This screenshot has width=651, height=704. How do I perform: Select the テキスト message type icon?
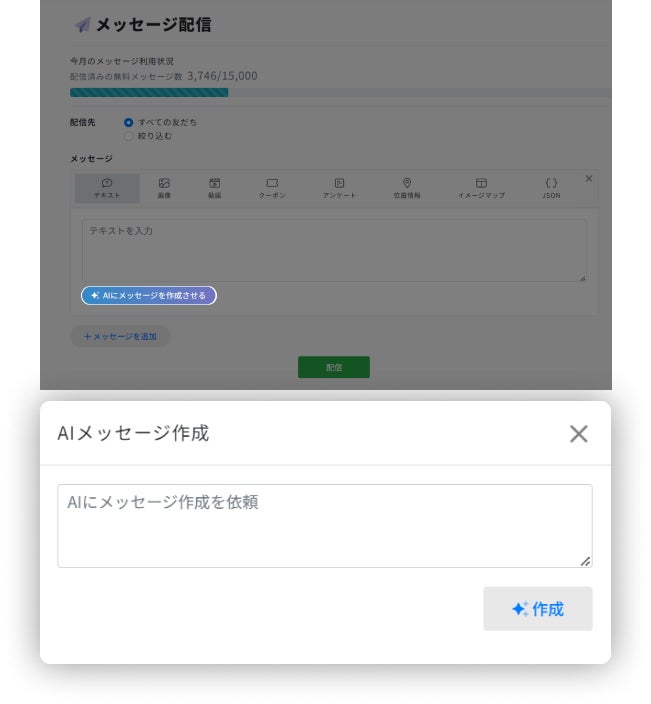tap(107, 184)
